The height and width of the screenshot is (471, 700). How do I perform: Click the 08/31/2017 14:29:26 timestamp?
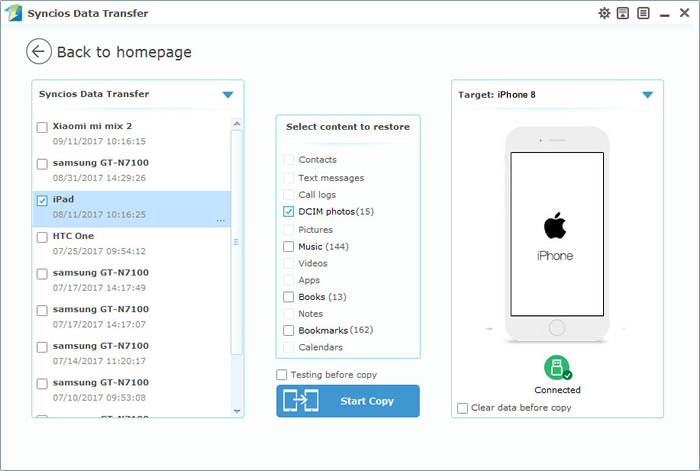99,178
